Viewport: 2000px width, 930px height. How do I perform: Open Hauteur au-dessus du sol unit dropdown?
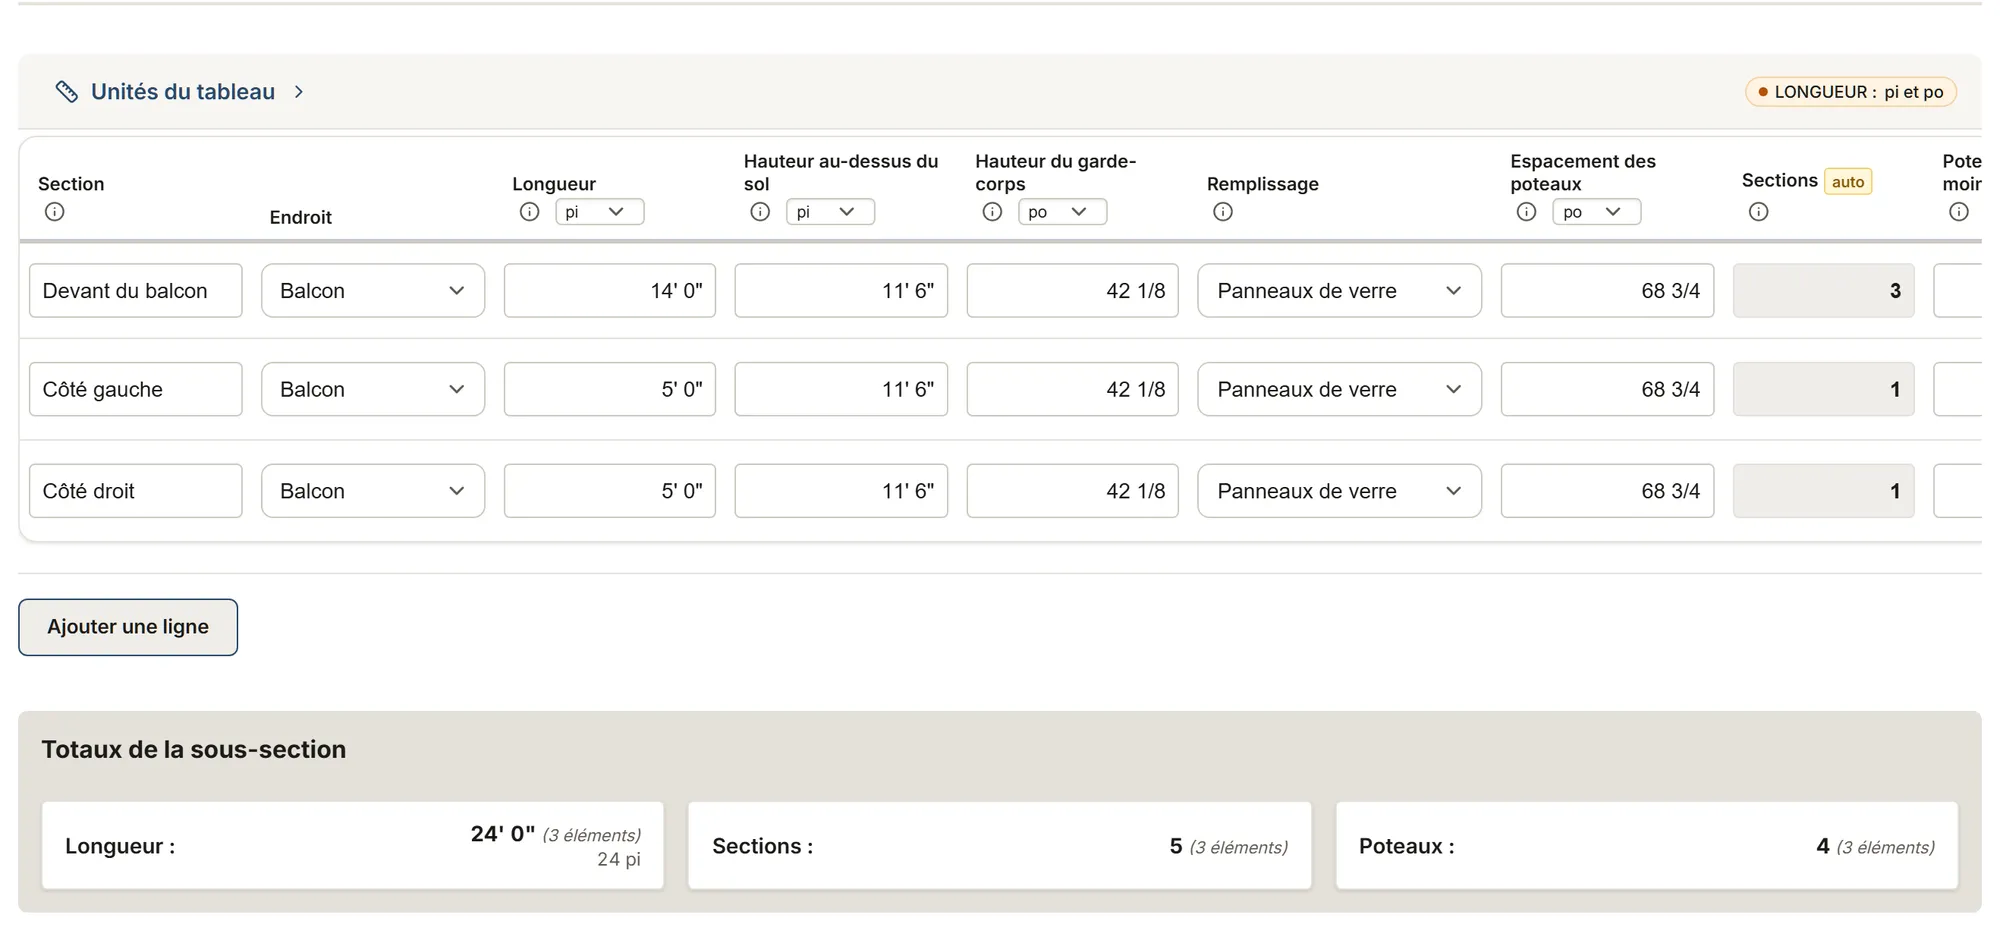830,212
